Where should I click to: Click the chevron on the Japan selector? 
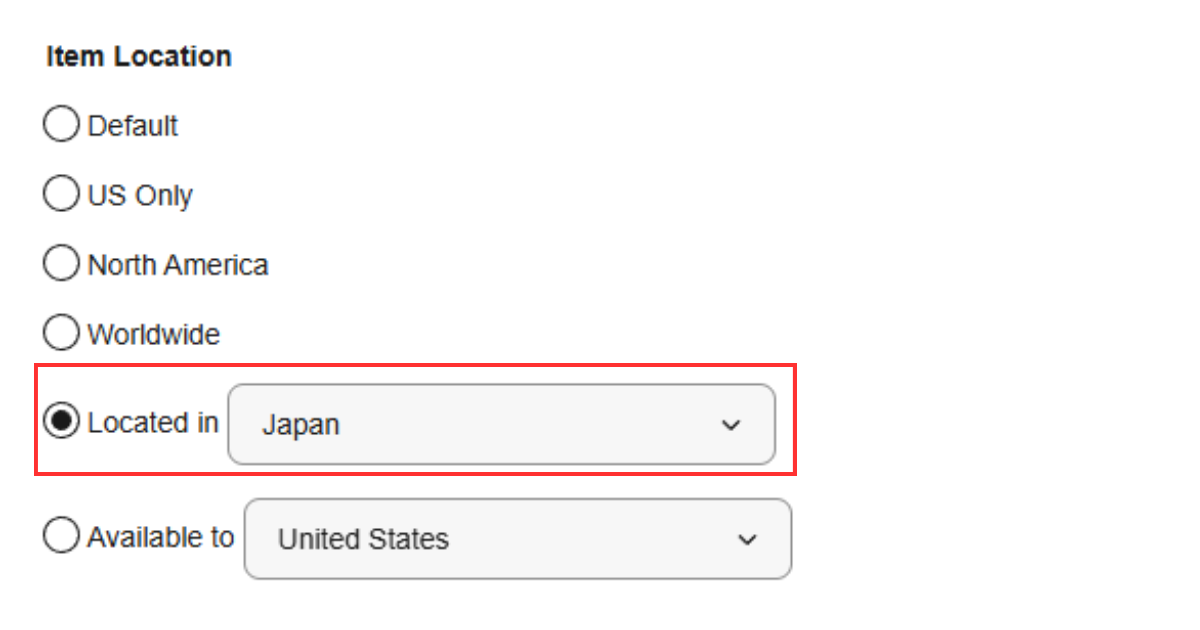(731, 424)
